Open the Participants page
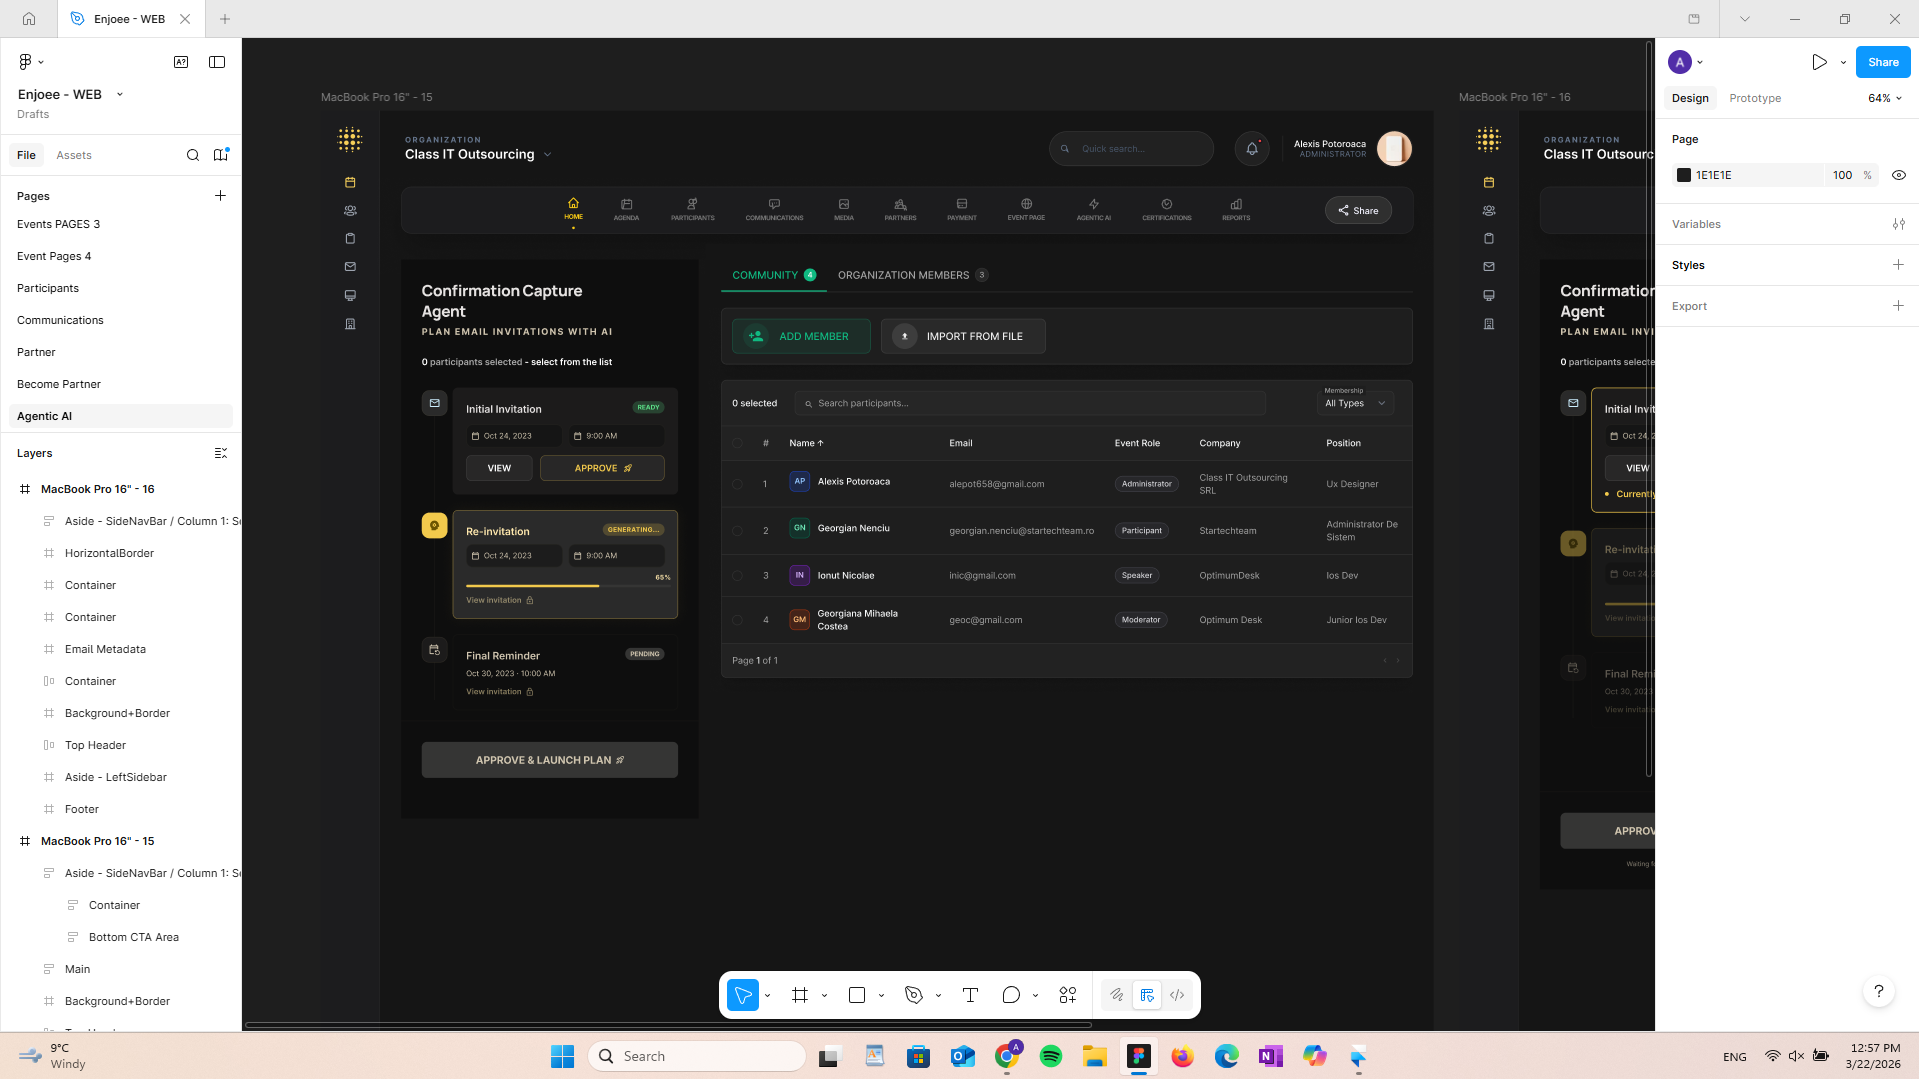The image size is (1919, 1079). click(x=48, y=288)
